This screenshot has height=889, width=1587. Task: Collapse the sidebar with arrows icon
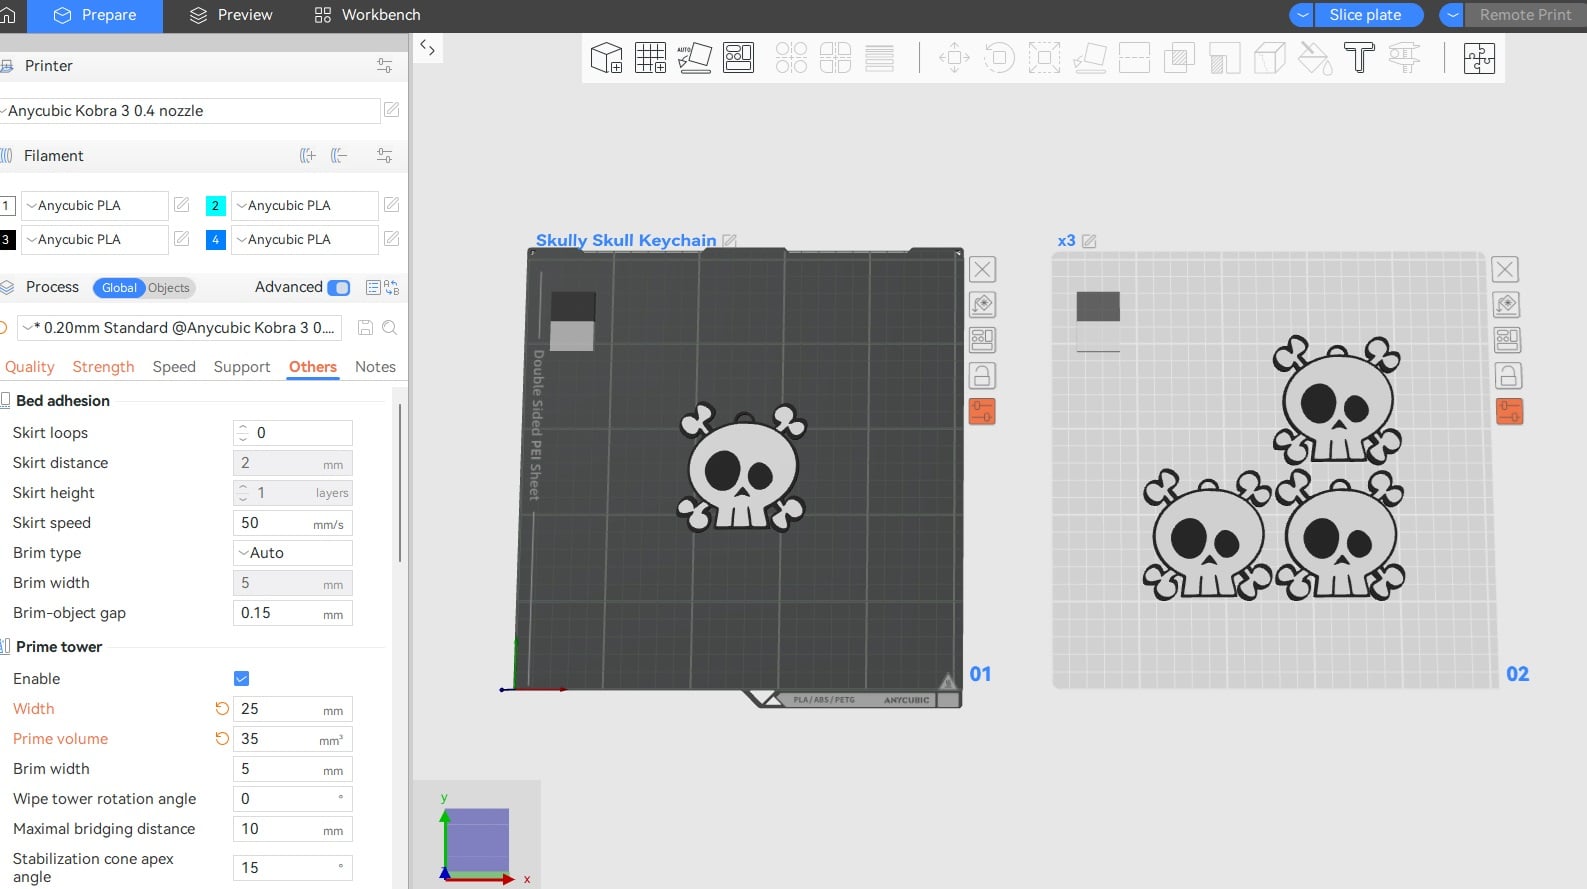428,47
